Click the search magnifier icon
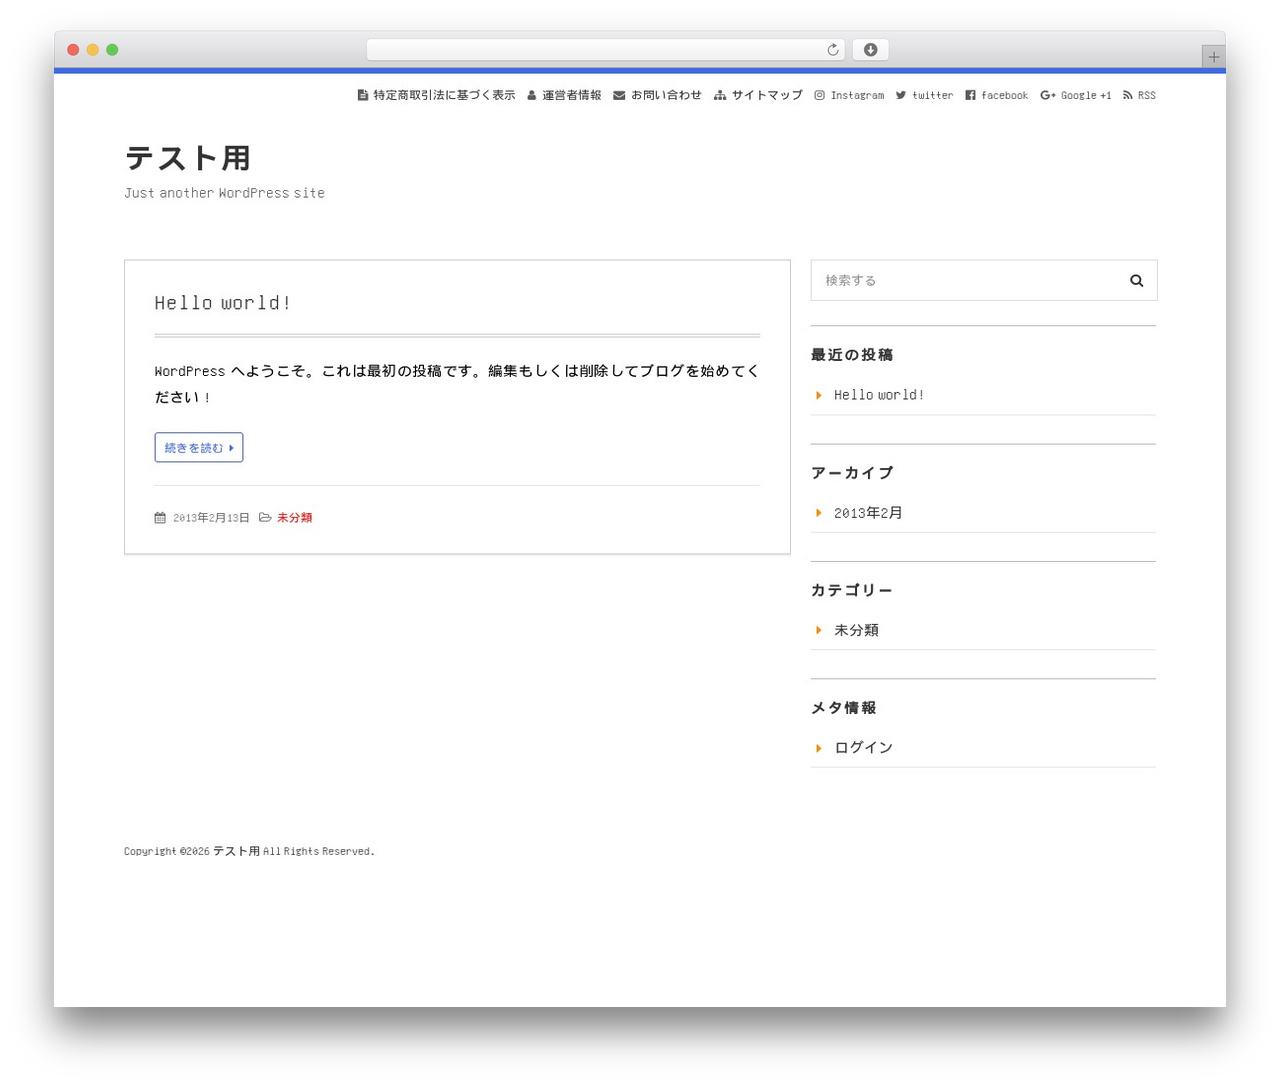1280x1084 pixels. (1136, 281)
